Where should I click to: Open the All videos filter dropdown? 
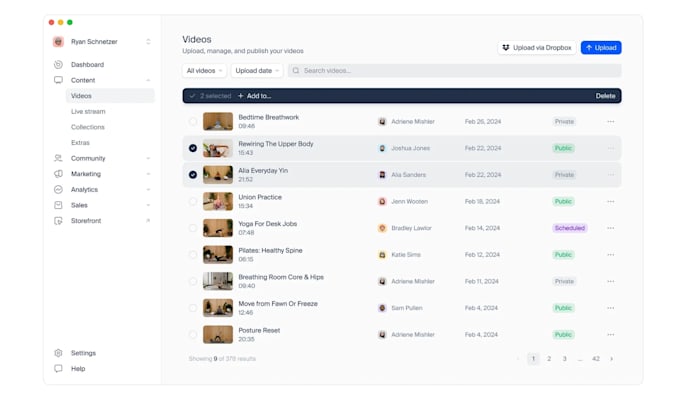[204, 71]
